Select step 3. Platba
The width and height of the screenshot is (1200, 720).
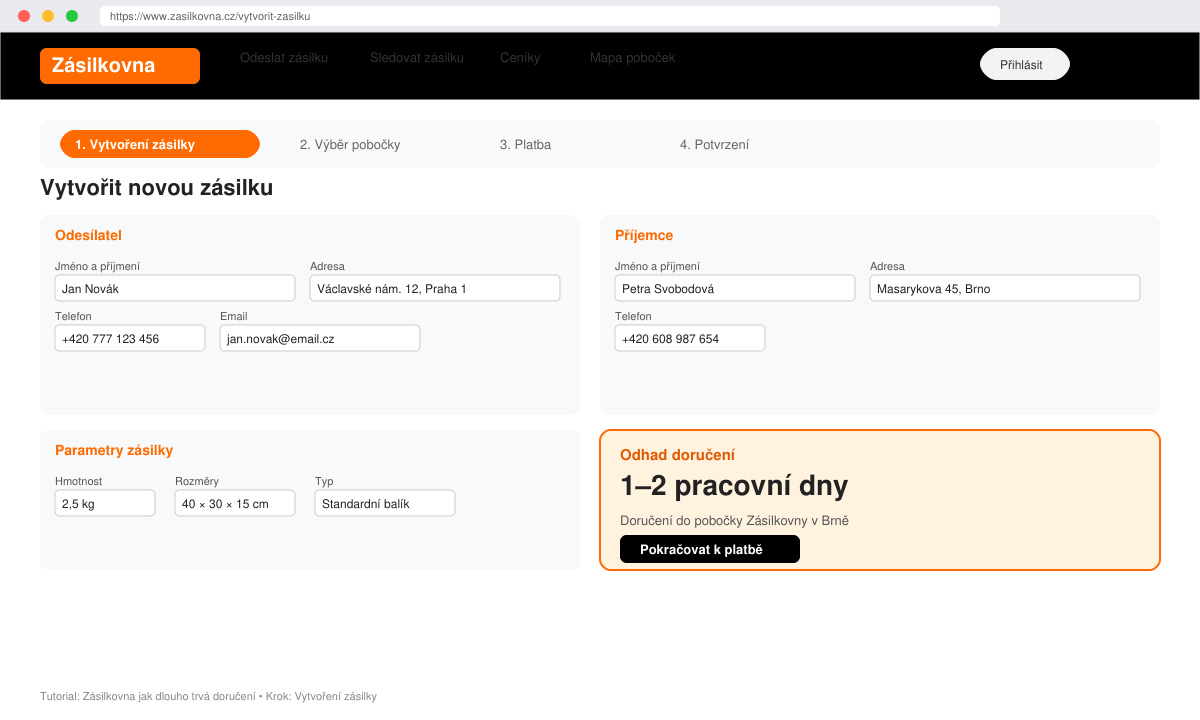coord(525,145)
